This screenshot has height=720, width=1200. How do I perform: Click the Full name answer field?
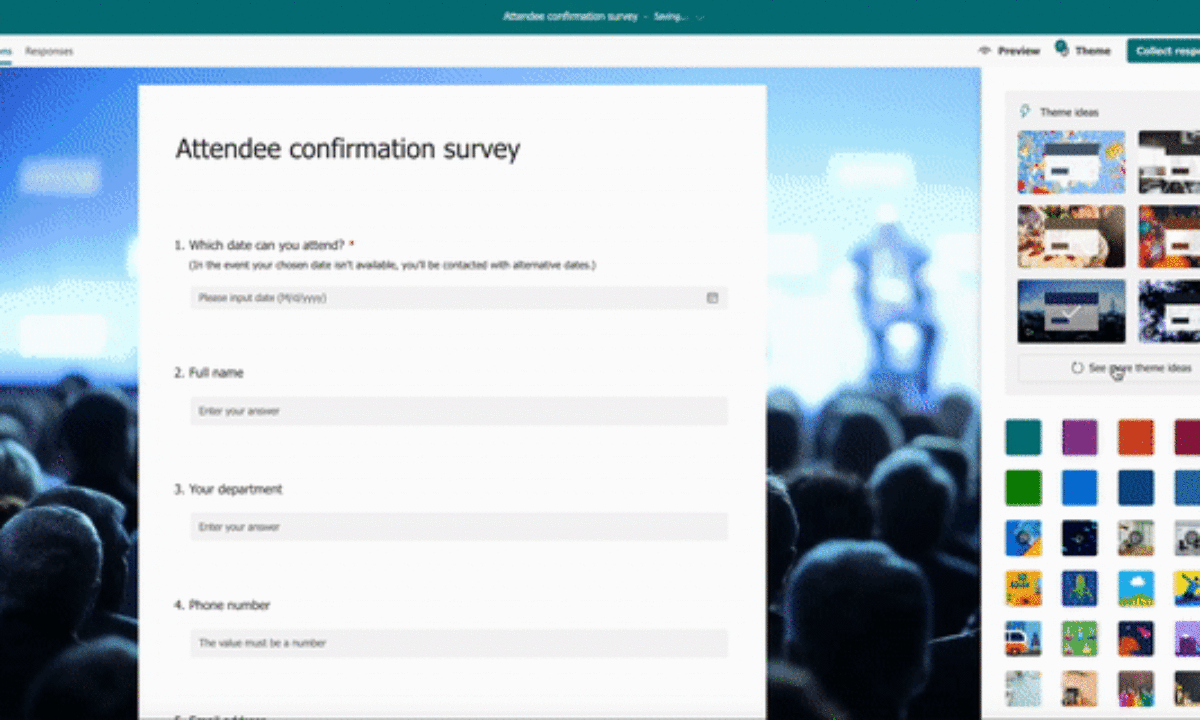point(459,411)
